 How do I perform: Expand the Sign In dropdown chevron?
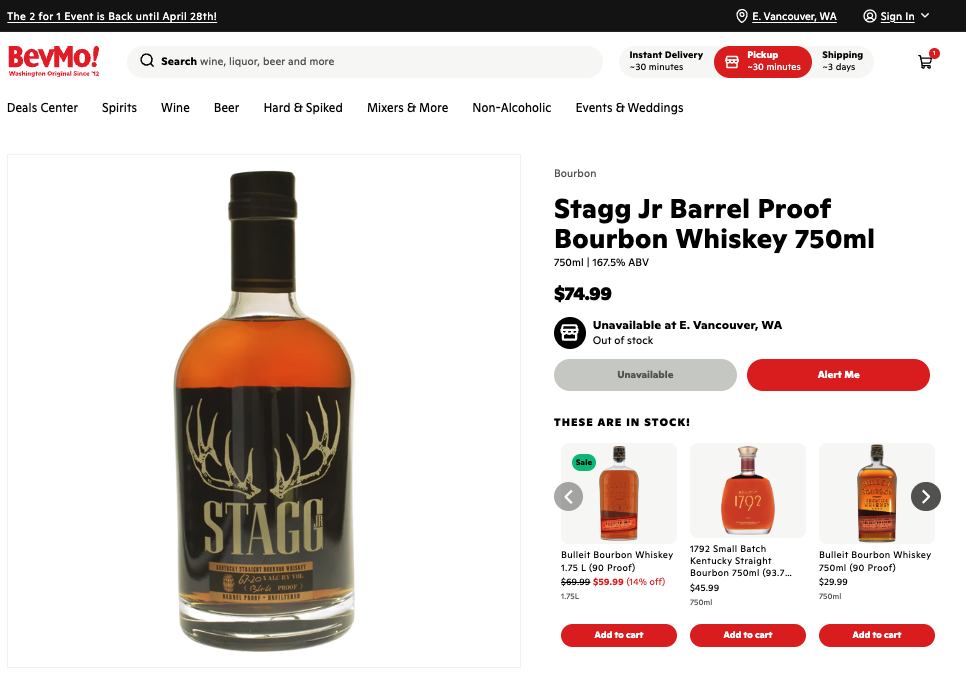click(925, 15)
